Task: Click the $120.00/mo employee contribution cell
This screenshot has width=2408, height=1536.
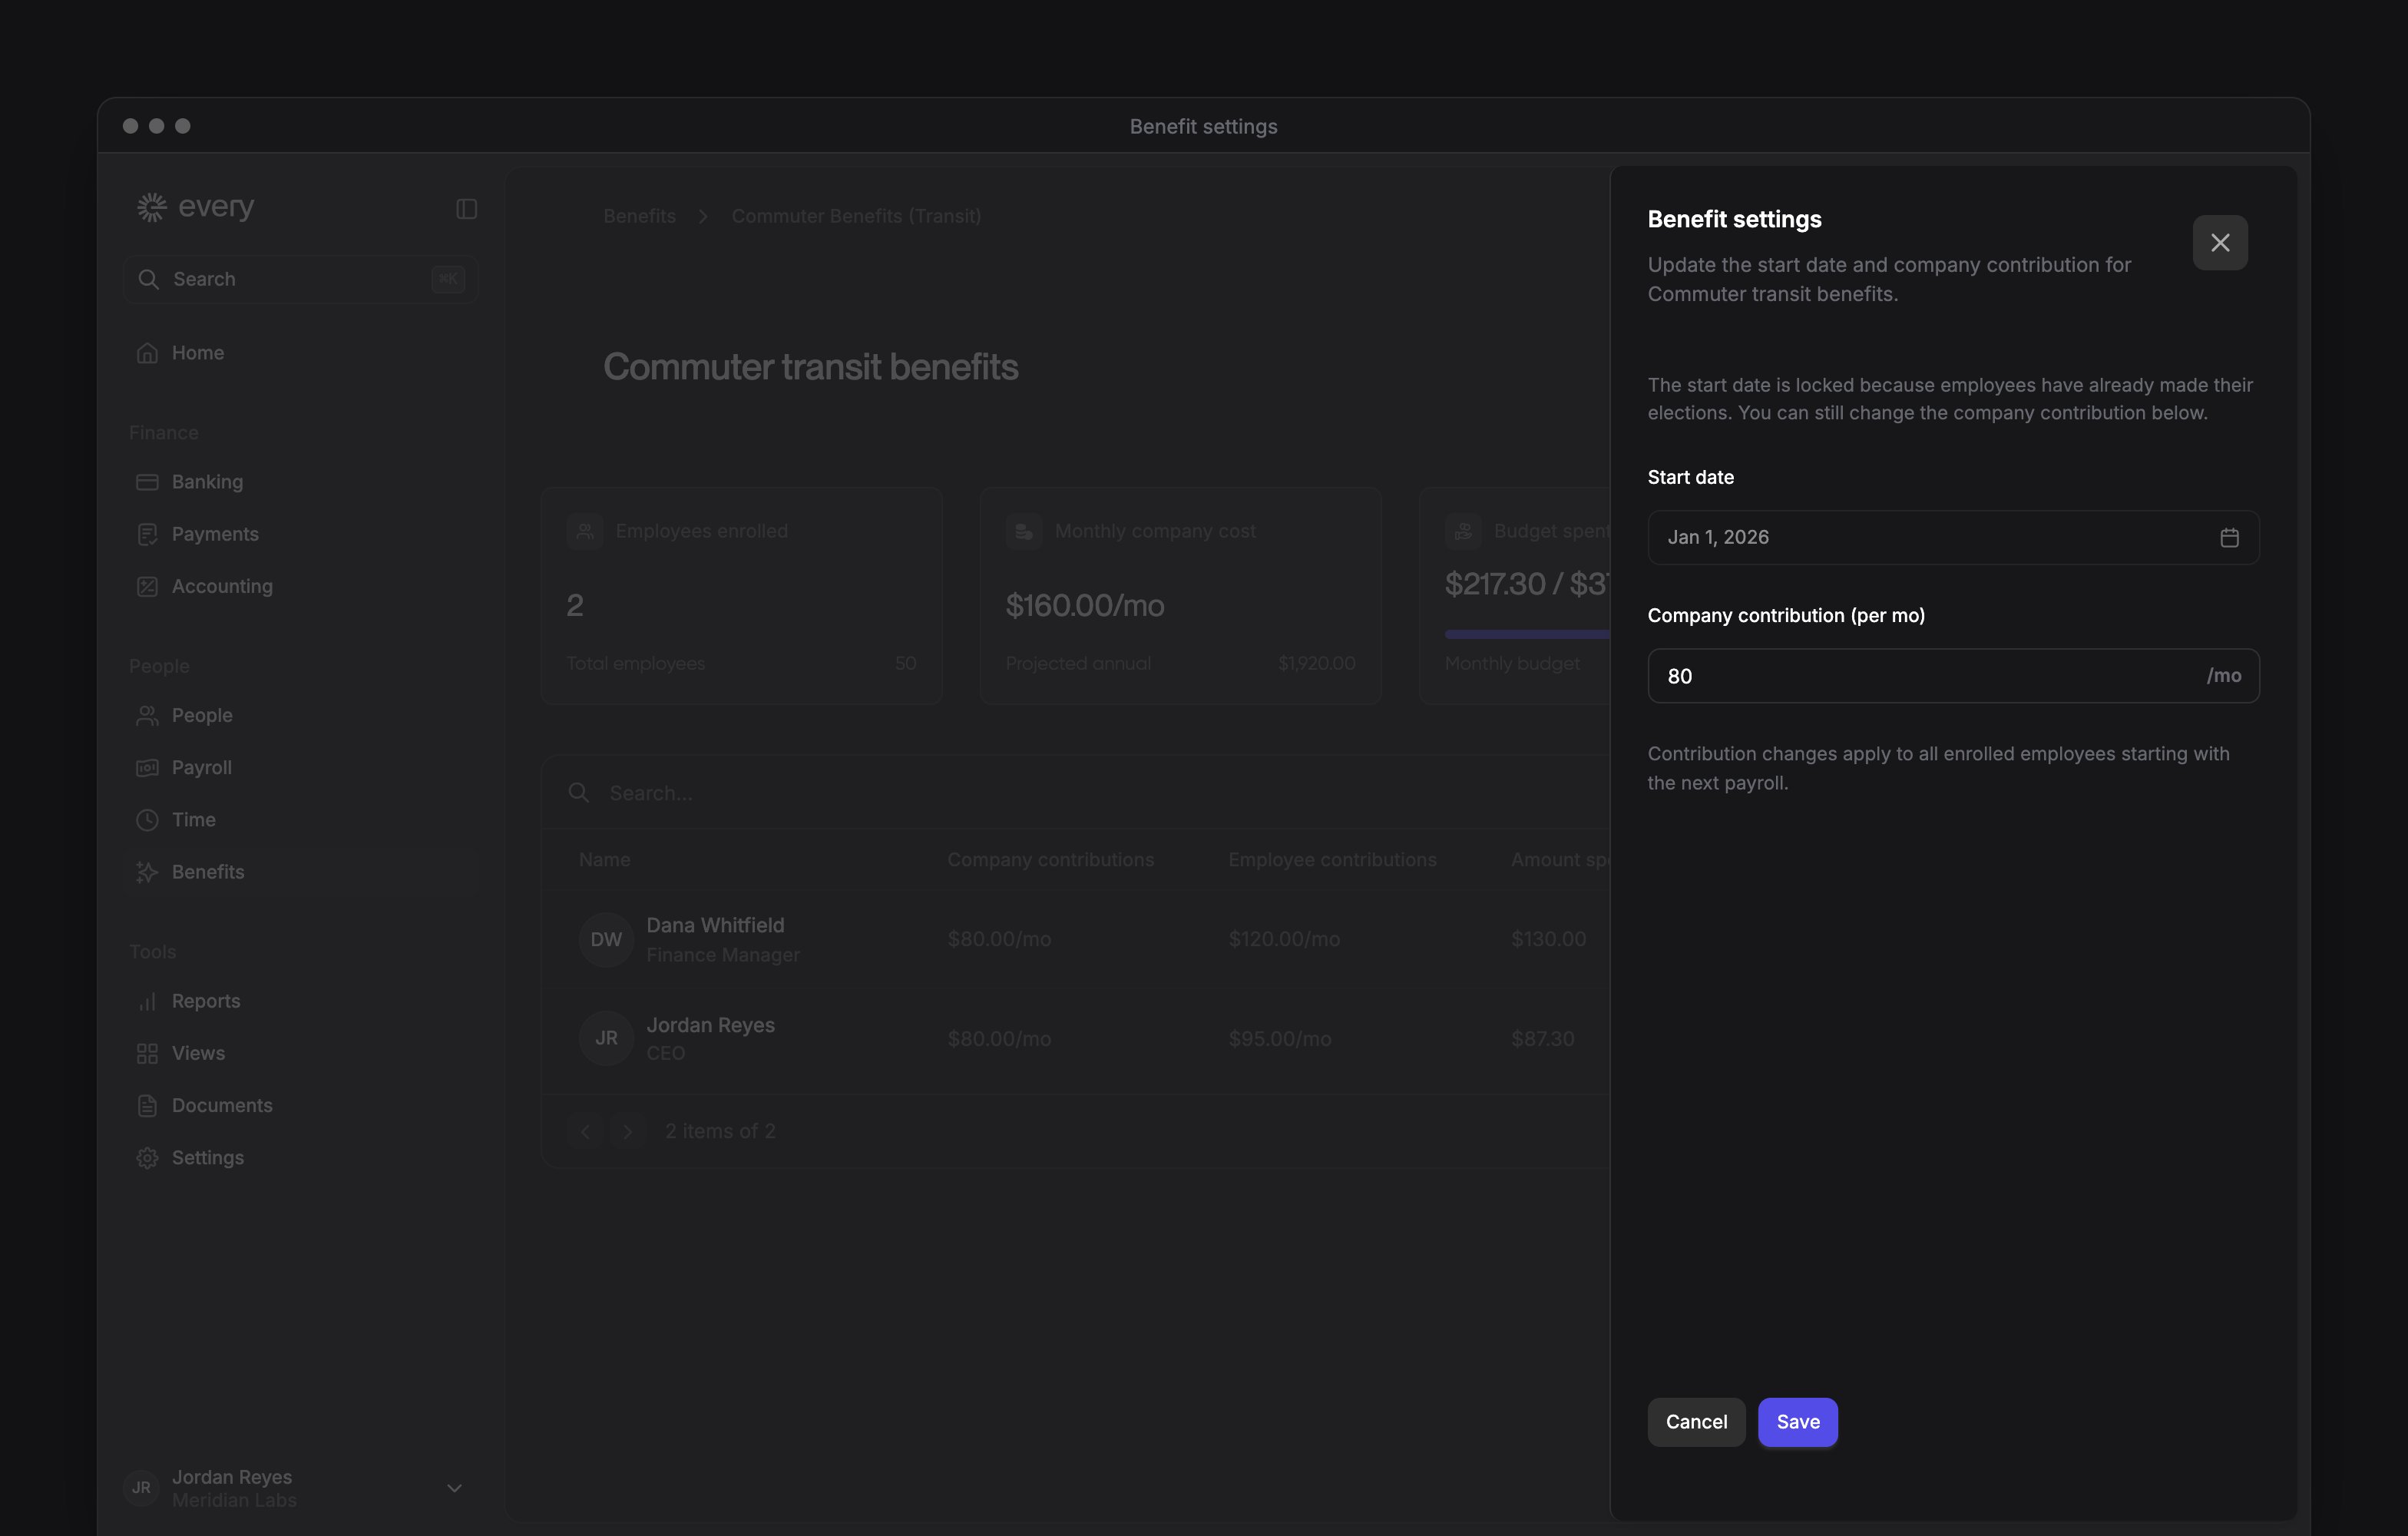Action: point(1283,939)
